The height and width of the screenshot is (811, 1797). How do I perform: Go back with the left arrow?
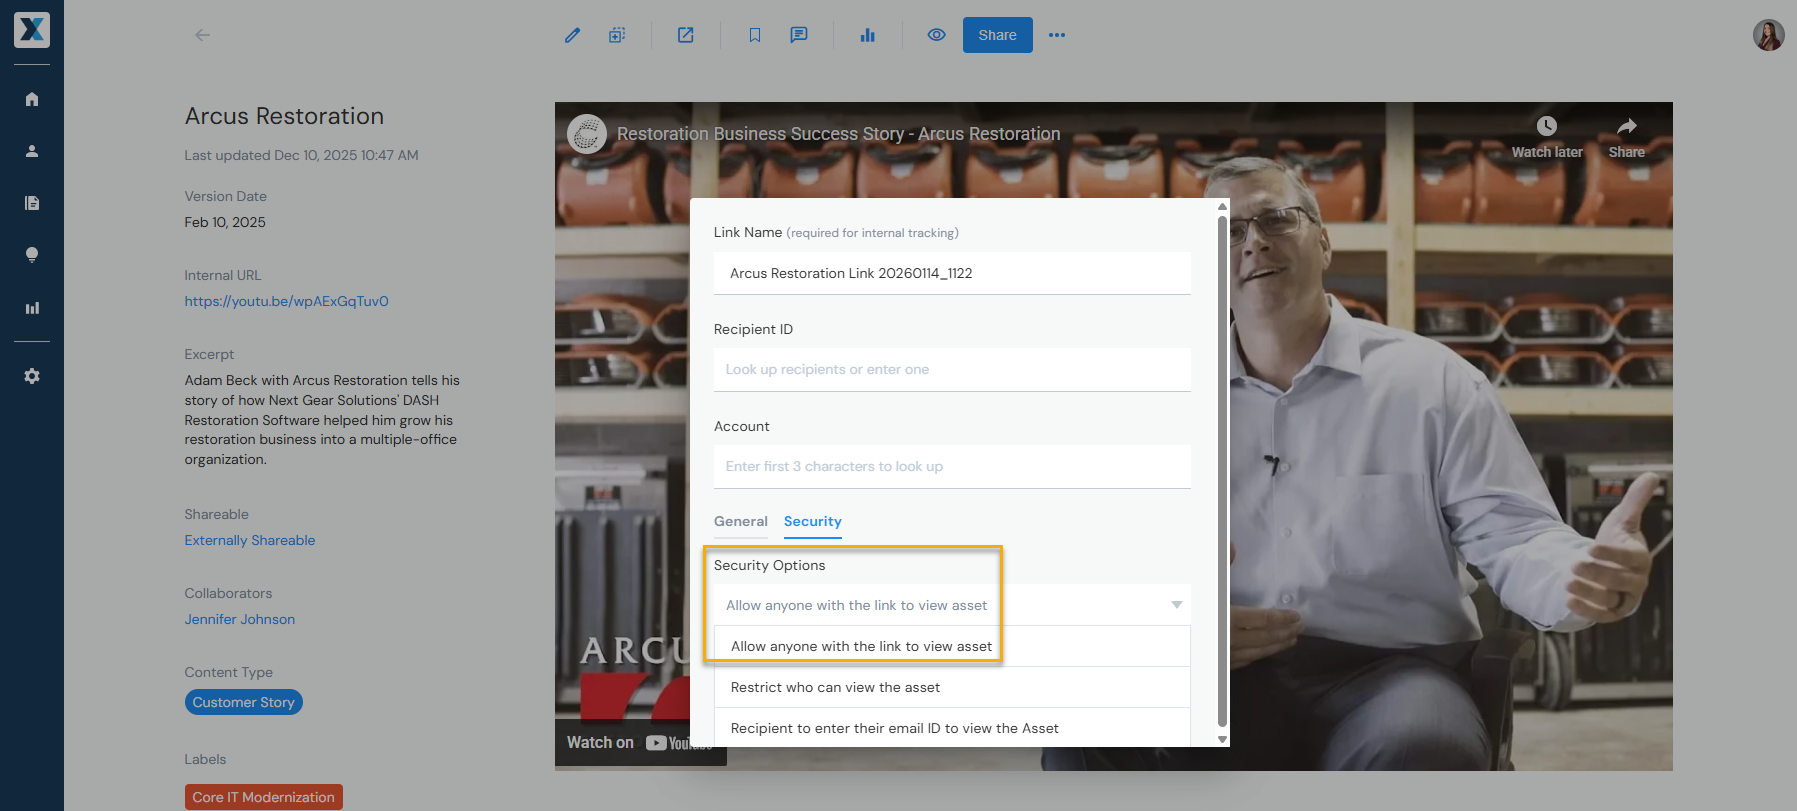(202, 35)
